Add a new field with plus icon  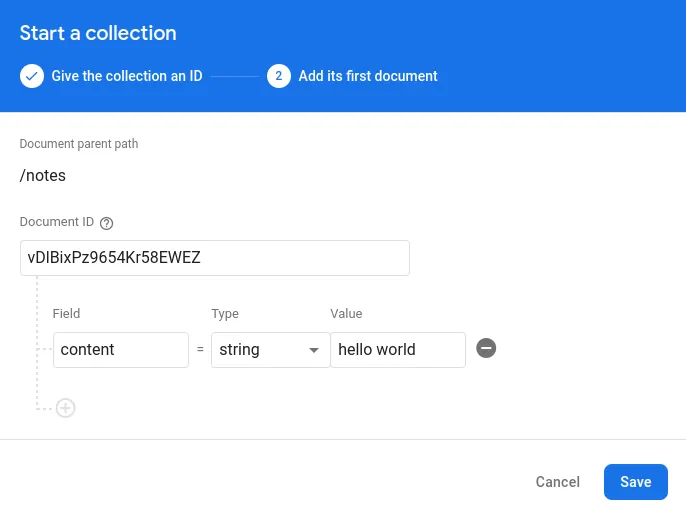click(66, 408)
